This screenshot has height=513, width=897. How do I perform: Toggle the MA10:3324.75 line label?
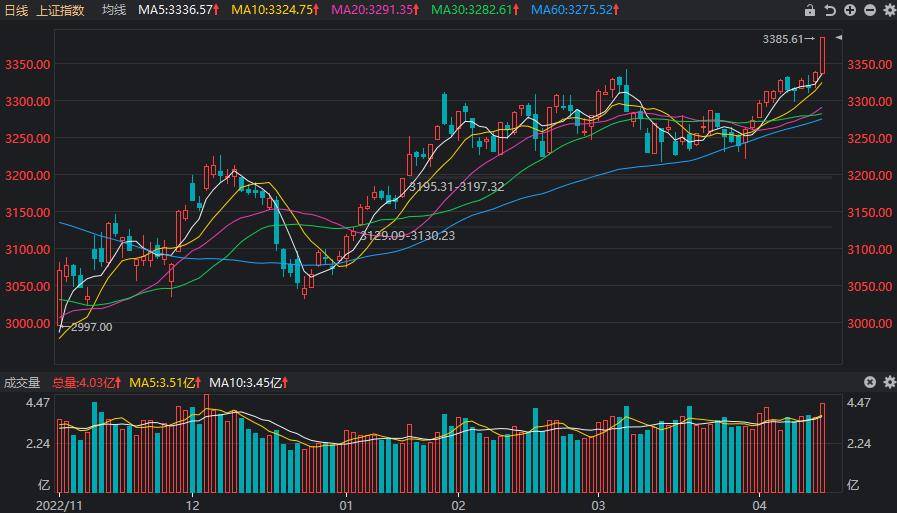point(275,10)
